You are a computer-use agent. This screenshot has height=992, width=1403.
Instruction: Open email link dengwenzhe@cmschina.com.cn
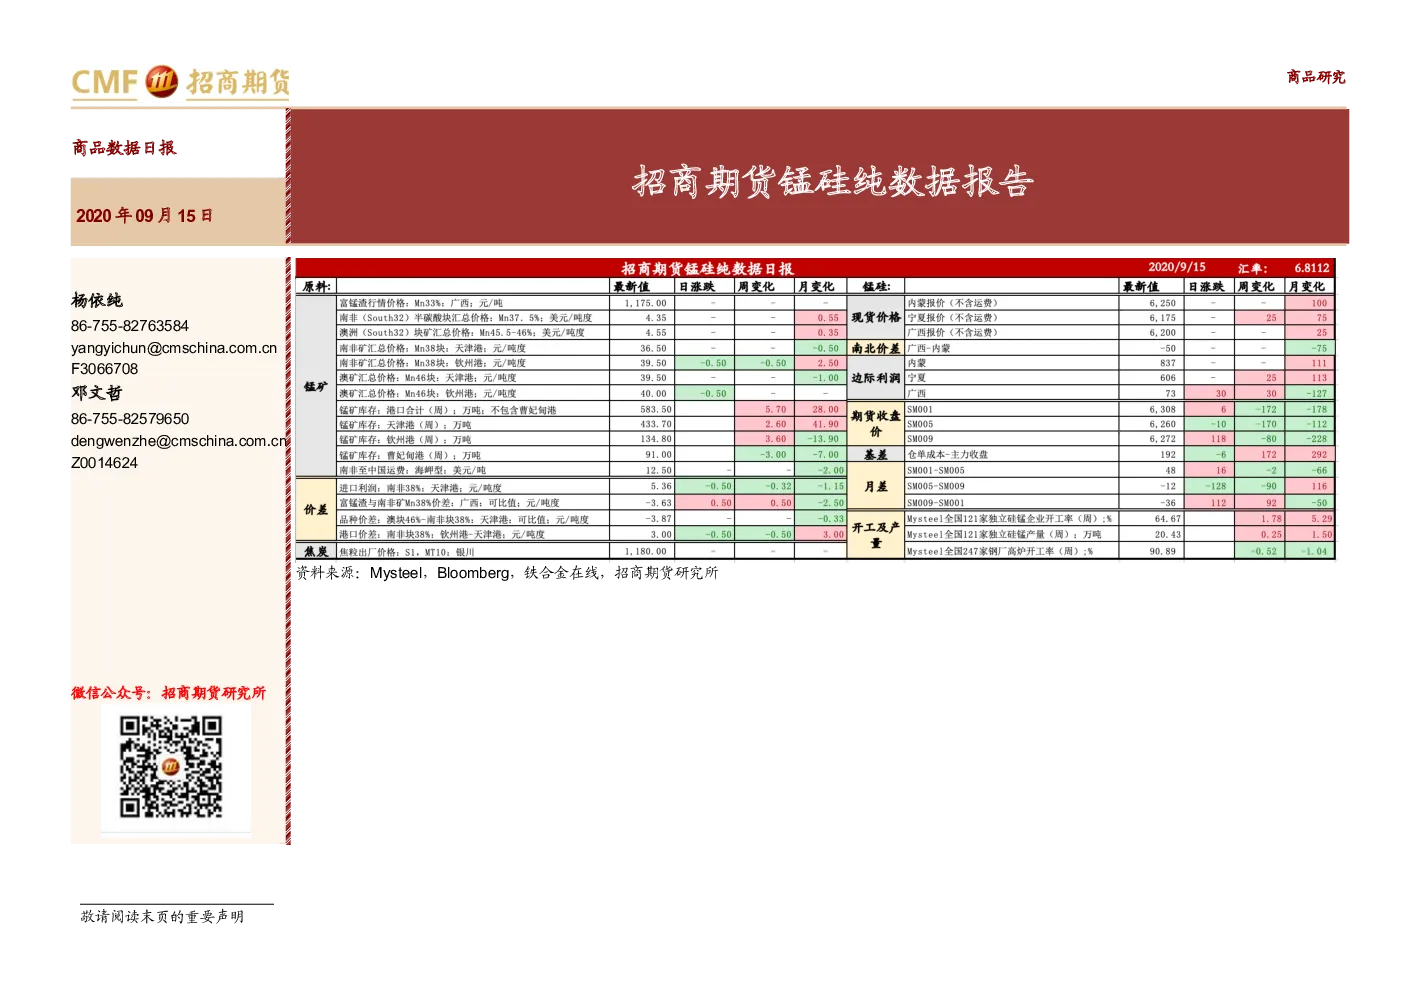coord(179,441)
